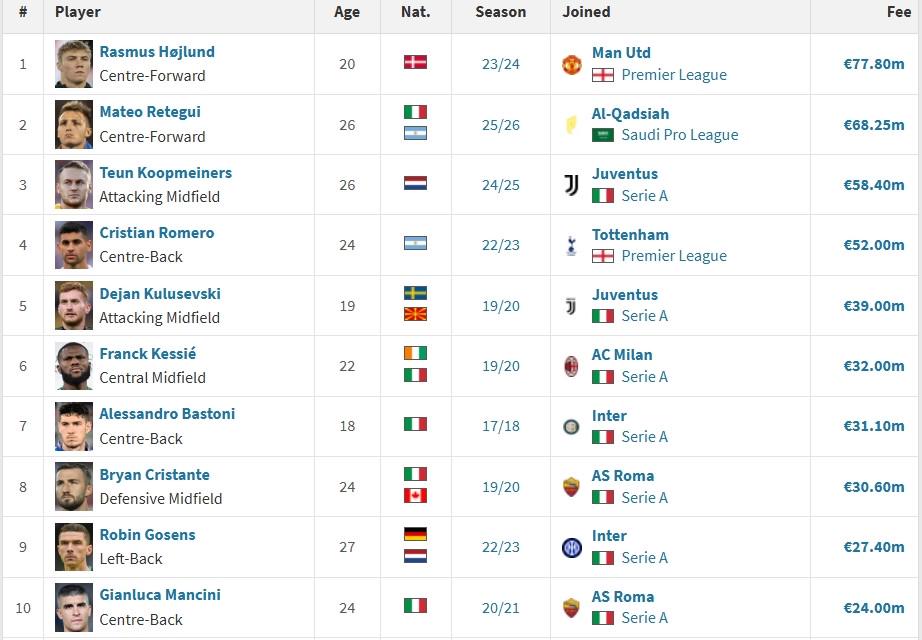This screenshot has width=922, height=640.
Task: Open Rasmus Højlund's player profile photo
Action: tap(74, 64)
